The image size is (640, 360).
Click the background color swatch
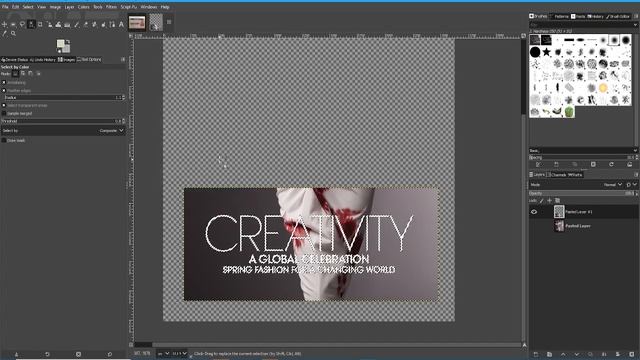click(x=66, y=49)
